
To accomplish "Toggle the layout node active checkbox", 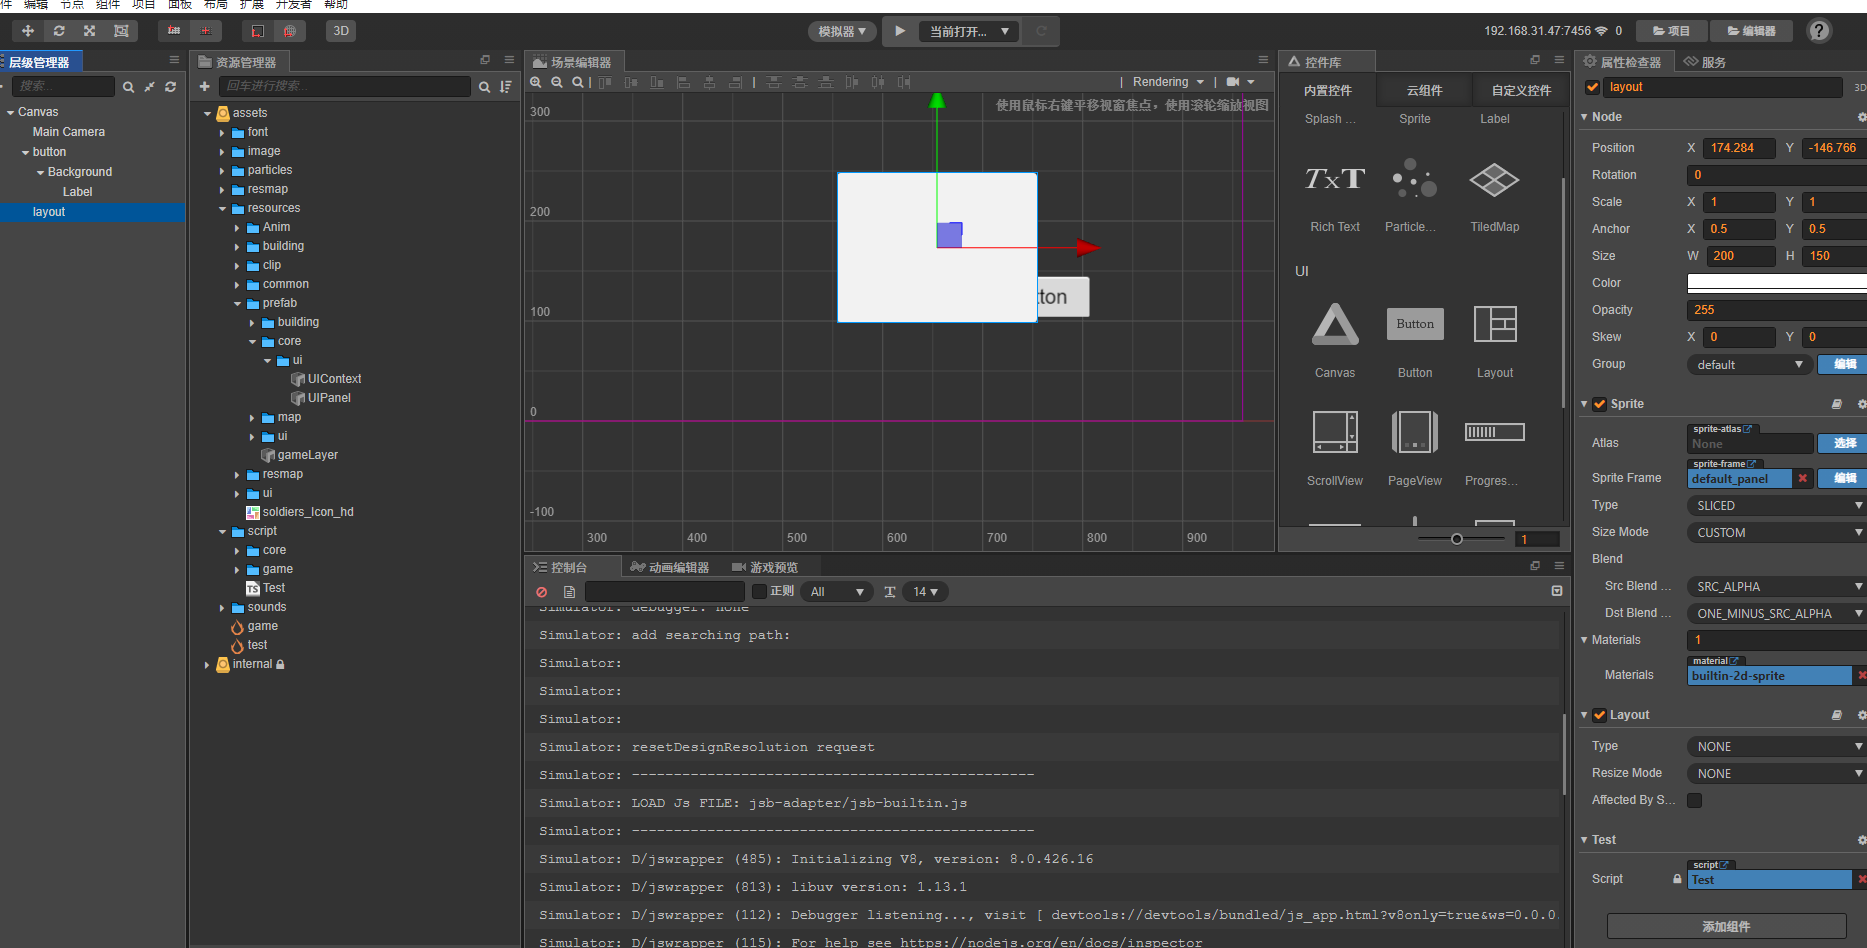I will pos(1592,87).
